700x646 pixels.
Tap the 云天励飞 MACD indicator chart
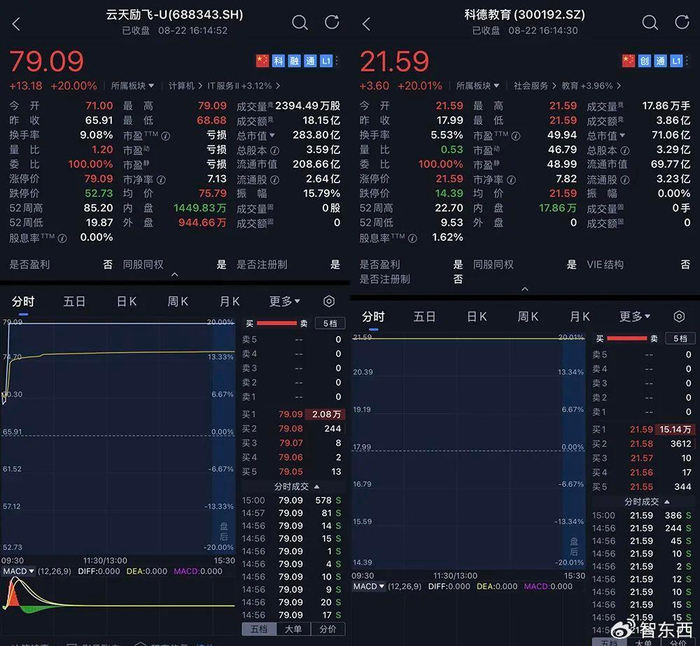(x=118, y=596)
